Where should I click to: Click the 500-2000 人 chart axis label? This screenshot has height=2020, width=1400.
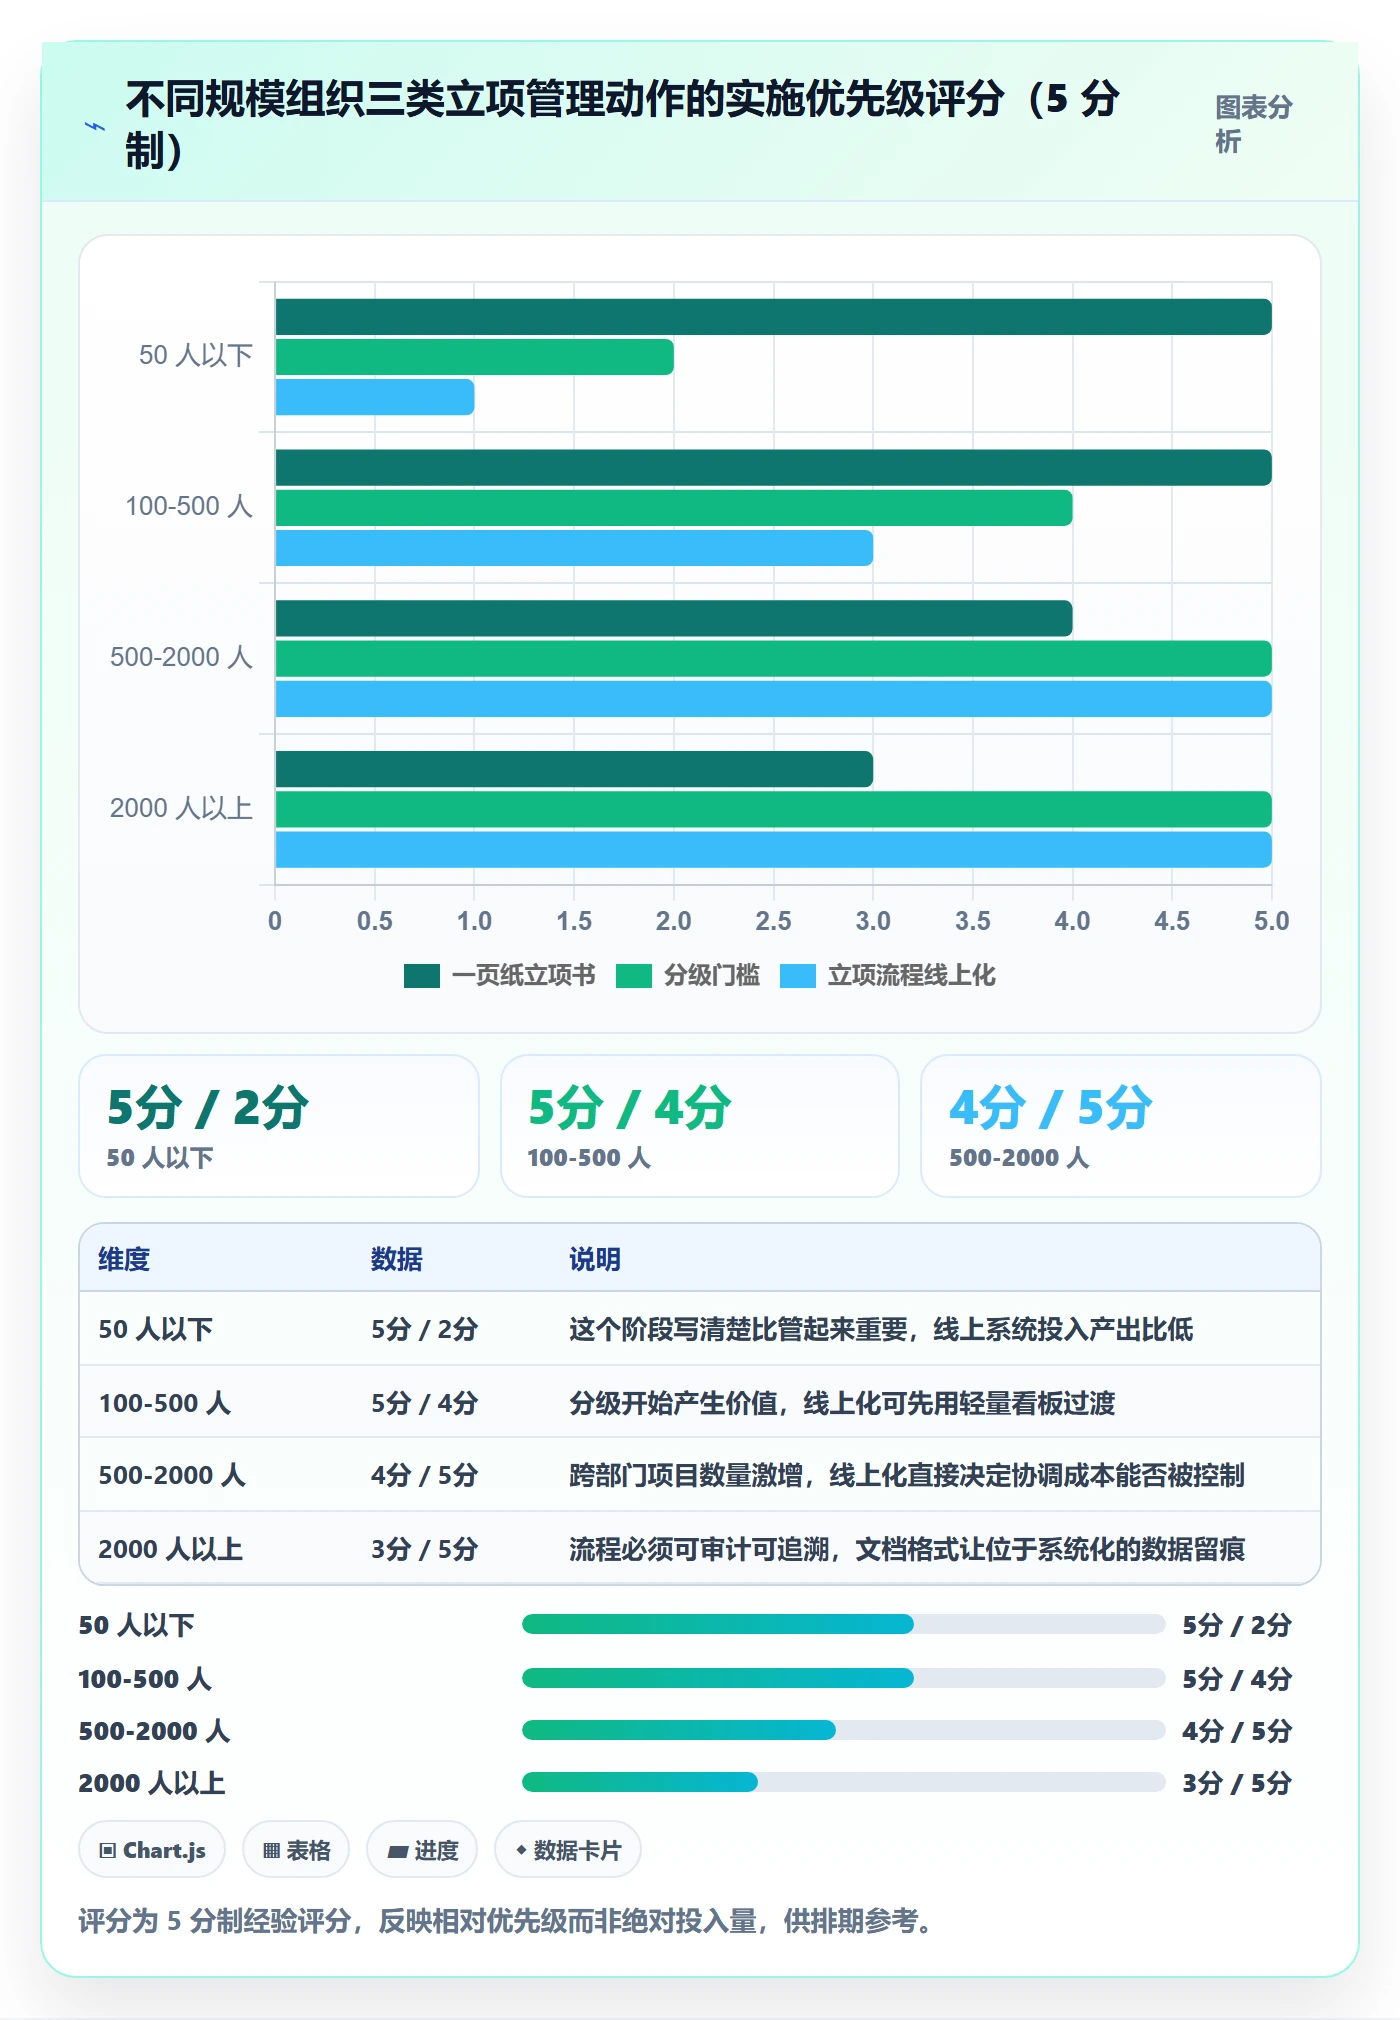pyautogui.click(x=181, y=657)
